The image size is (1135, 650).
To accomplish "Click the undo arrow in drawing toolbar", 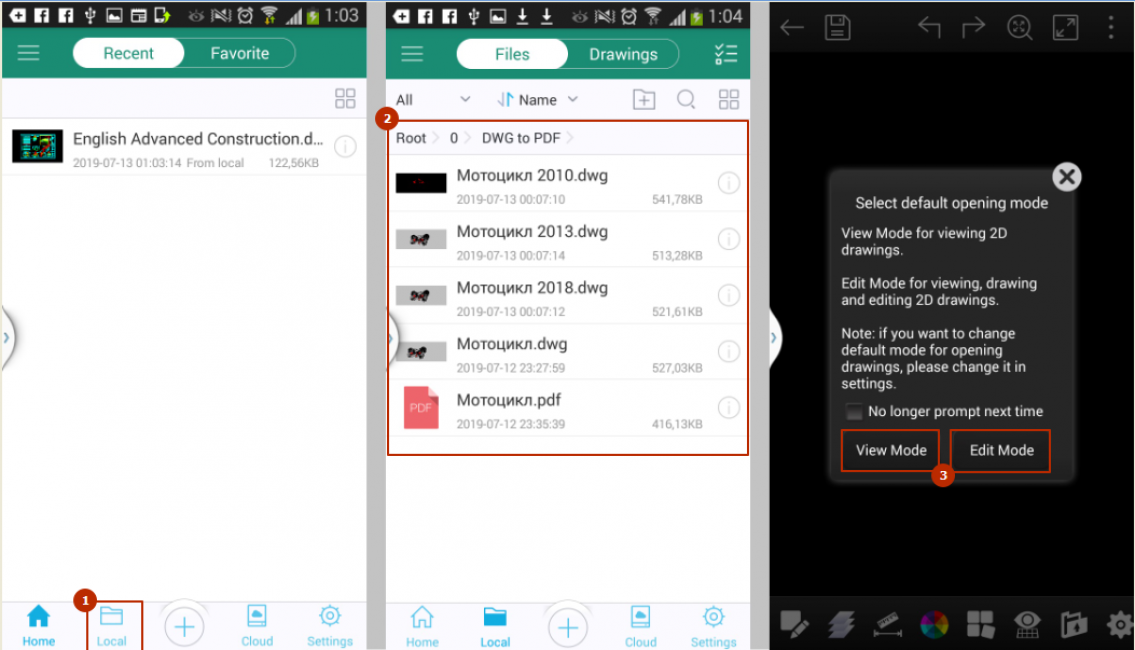I will (x=928, y=27).
